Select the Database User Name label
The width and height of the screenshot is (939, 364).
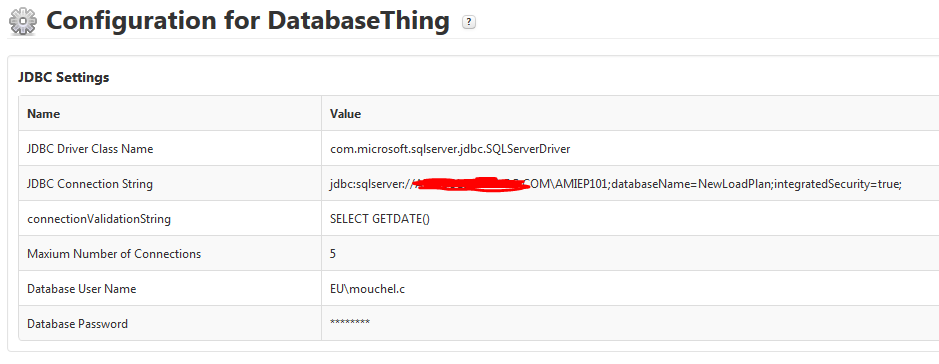click(81, 289)
